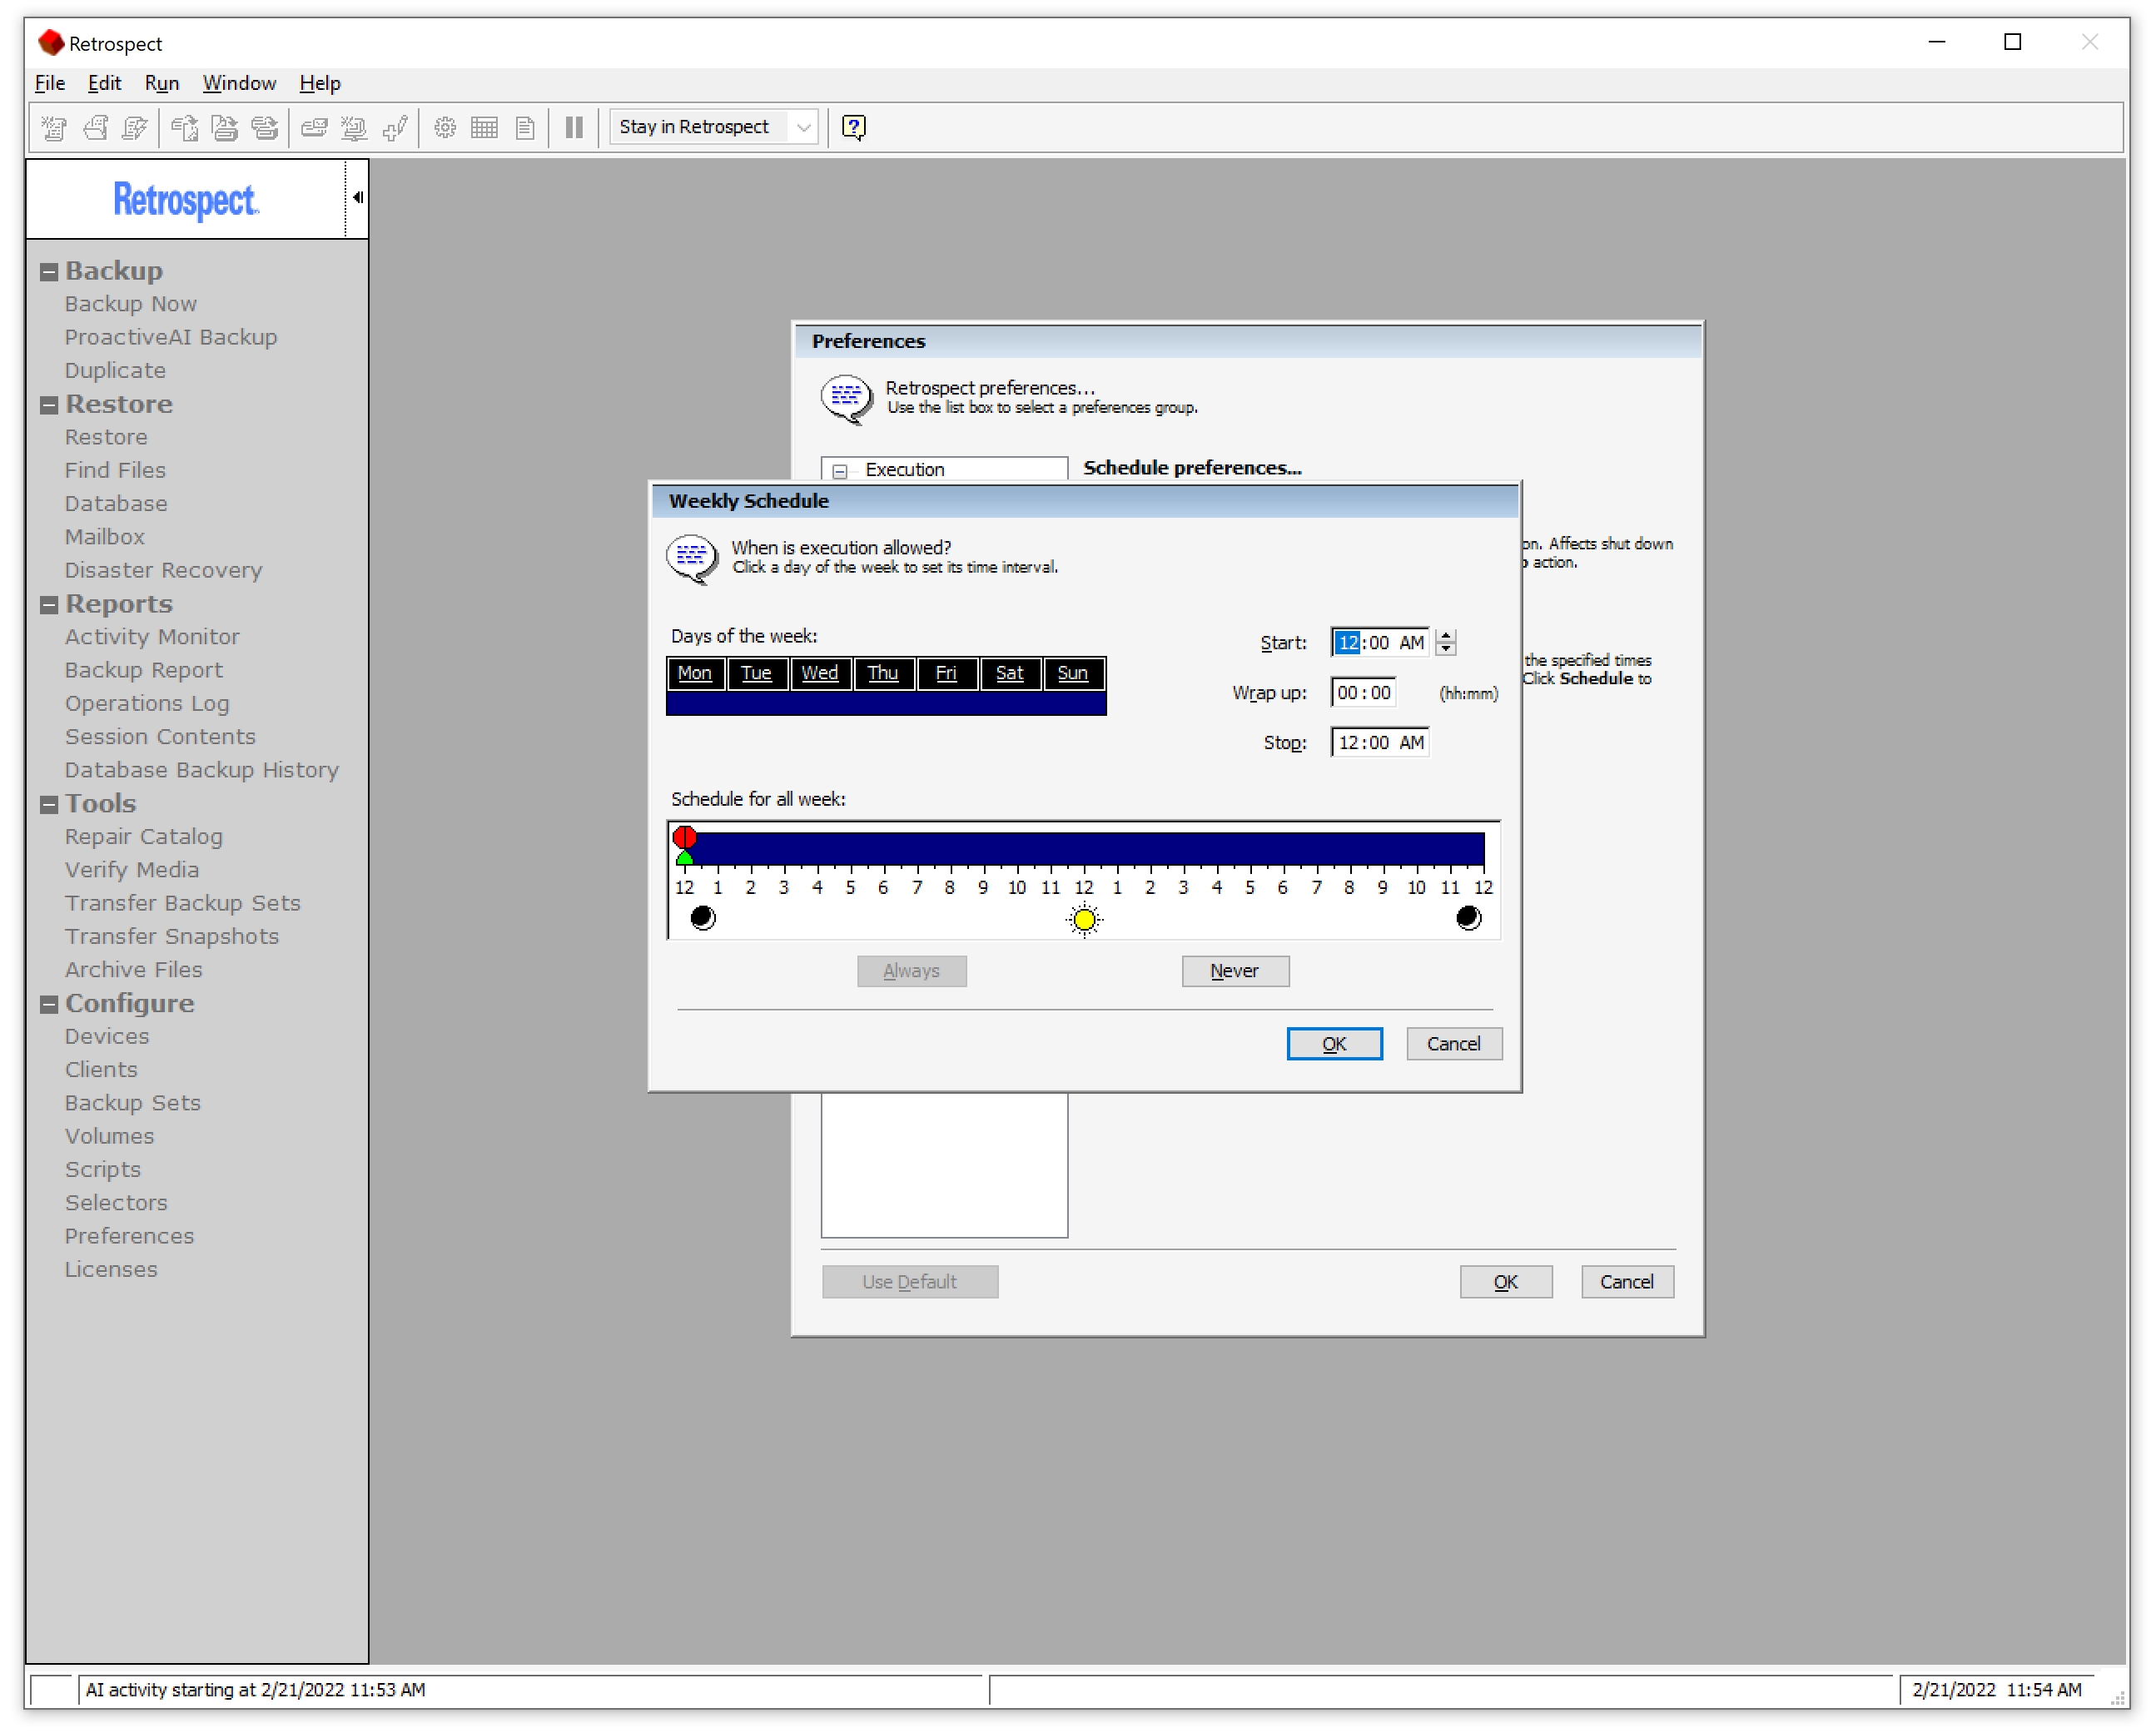Collapse the Configure section in sidebar
This screenshot has width=2156, height=1733.
point(48,1005)
